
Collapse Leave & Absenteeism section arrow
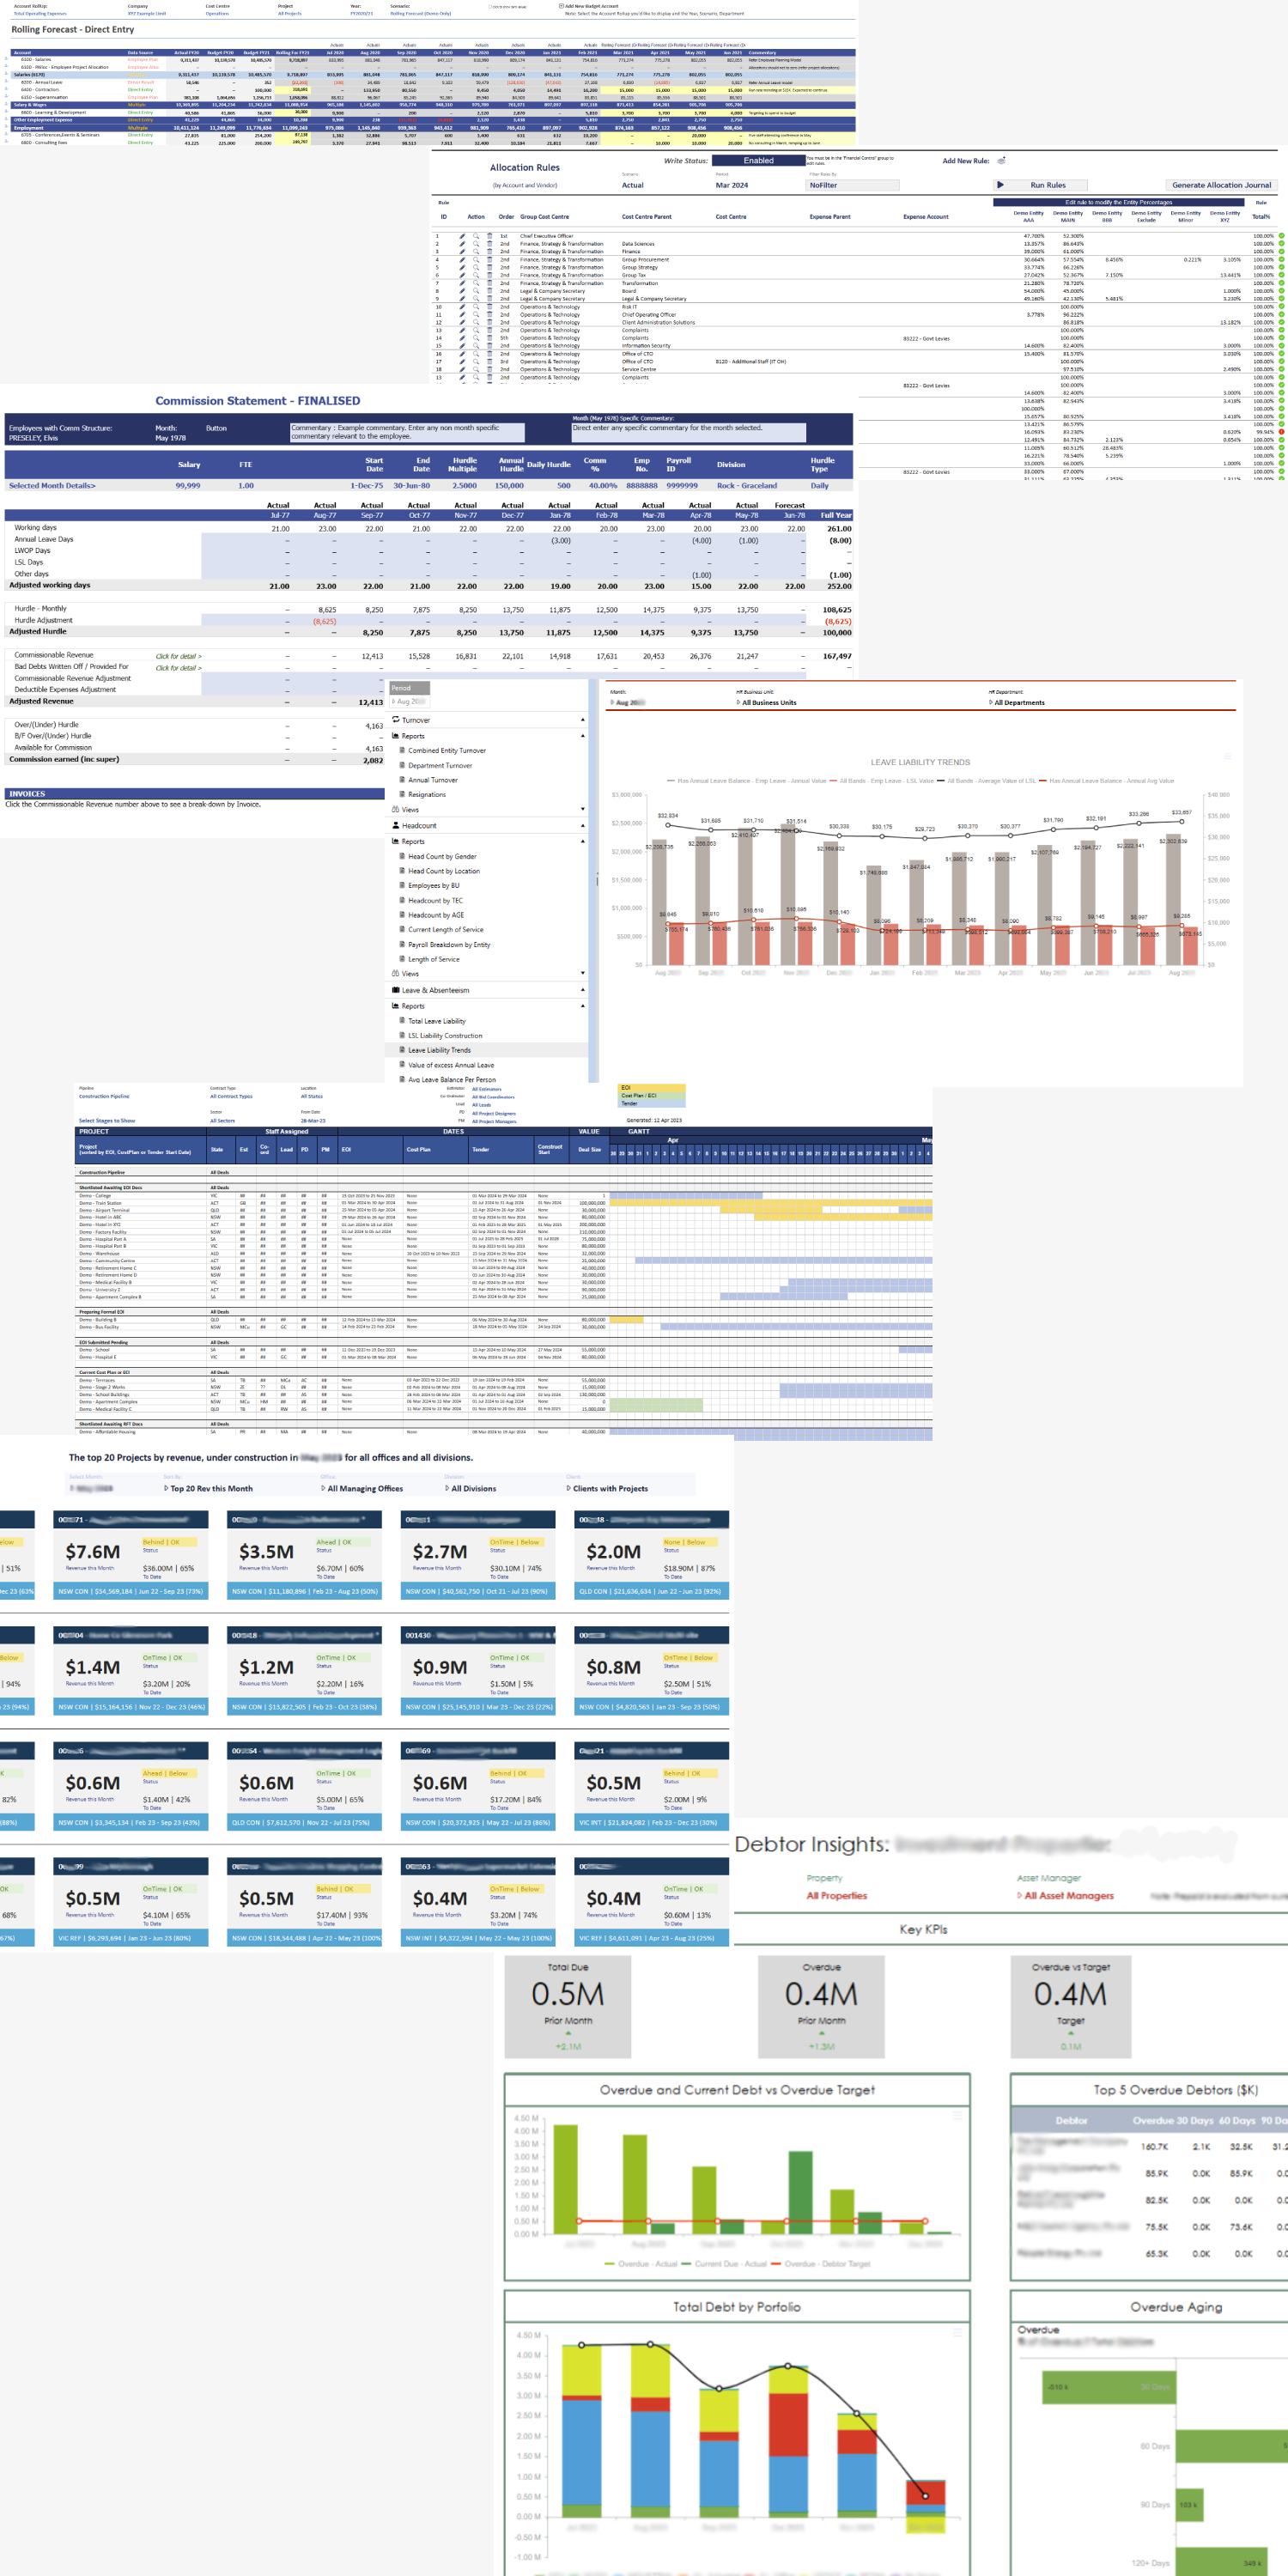pos(583,990)
